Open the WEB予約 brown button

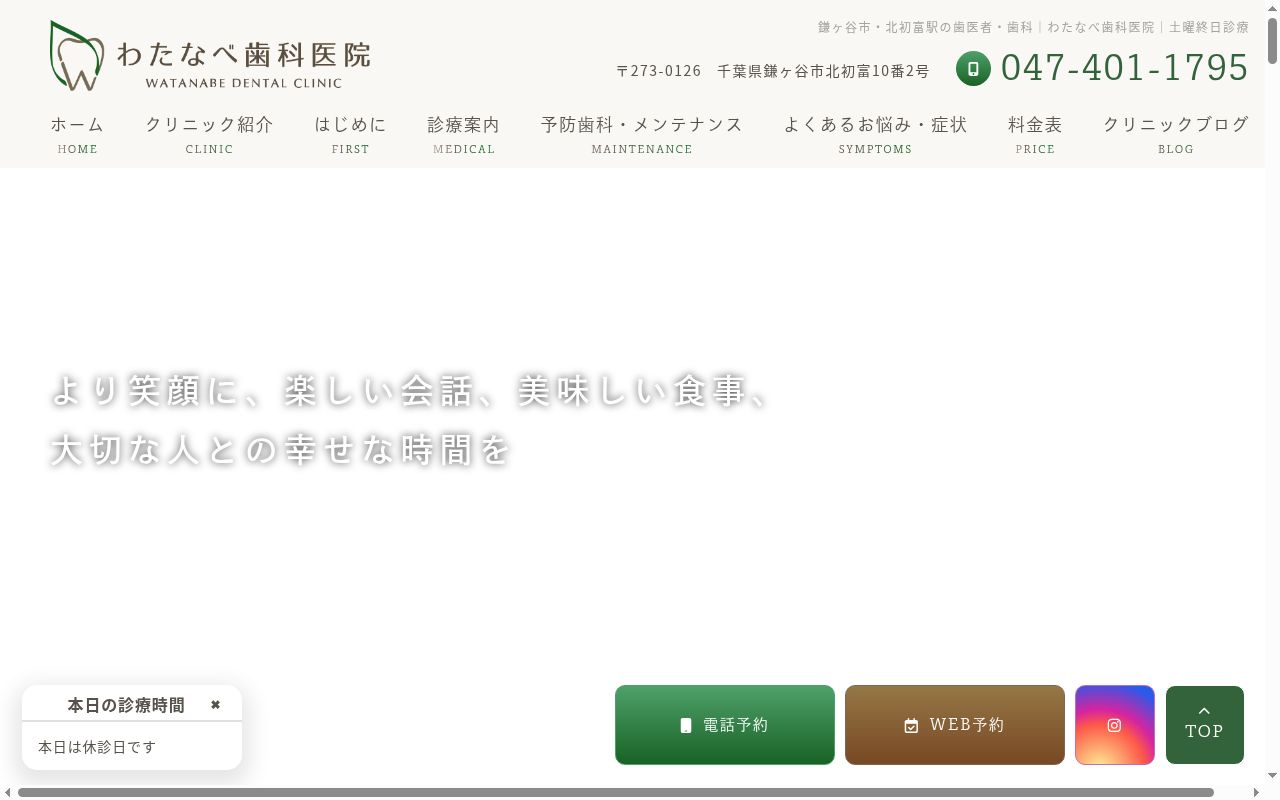pyautogui.click(x=955, y=725)
